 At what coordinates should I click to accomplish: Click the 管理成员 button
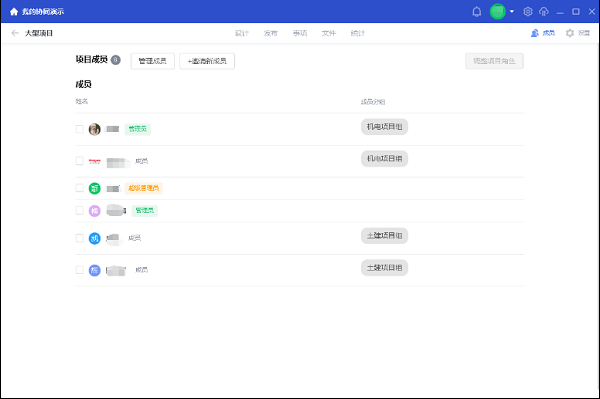153,61
